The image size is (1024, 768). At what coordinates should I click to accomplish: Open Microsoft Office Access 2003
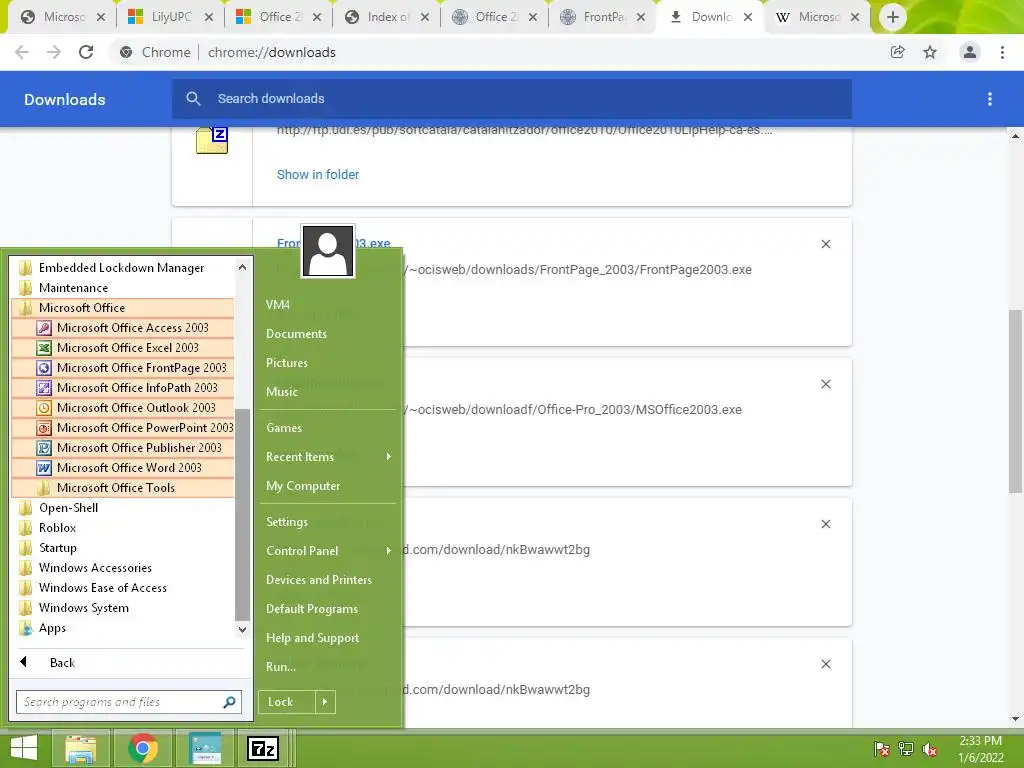123,328
